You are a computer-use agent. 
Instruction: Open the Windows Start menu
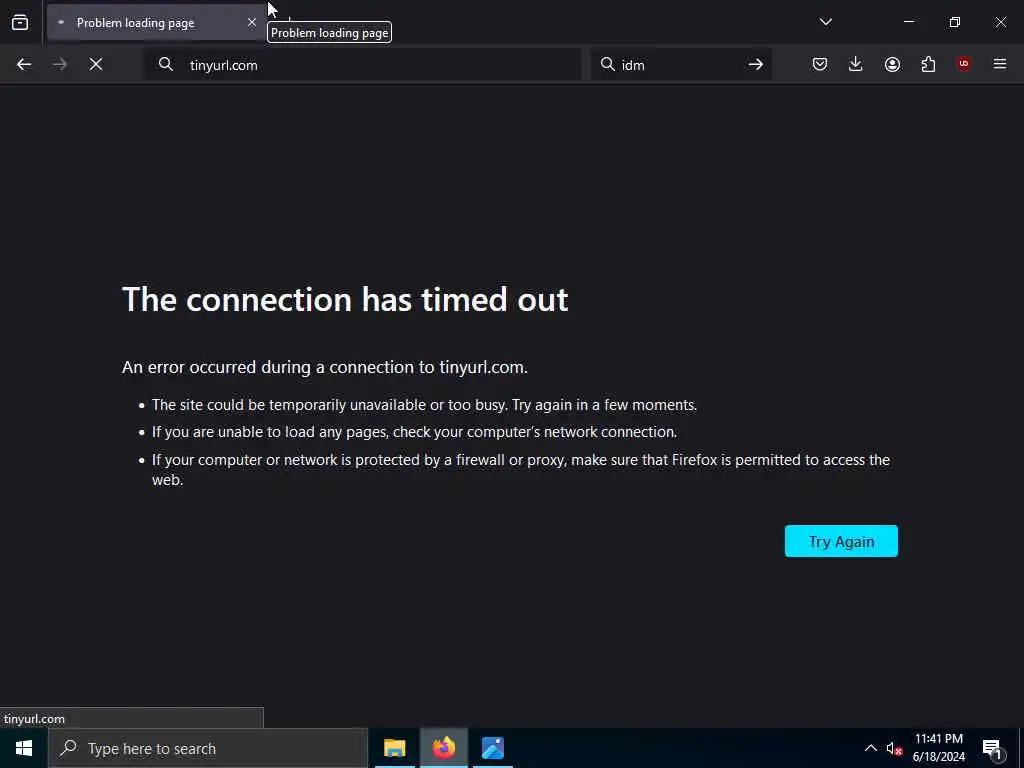coord(24,748)
